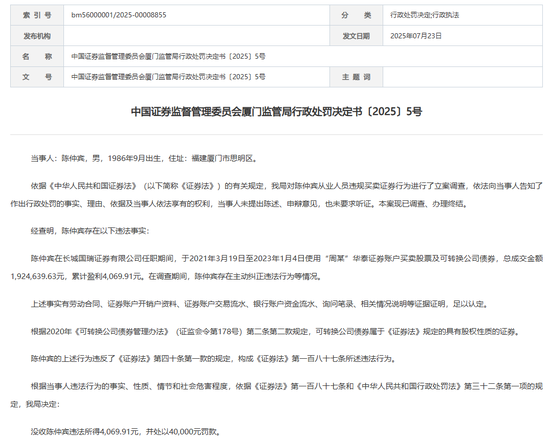Viewport: 550px width, 439px height.
Task: Click the empty 发布机构 value cell
Action: (196, 36)
